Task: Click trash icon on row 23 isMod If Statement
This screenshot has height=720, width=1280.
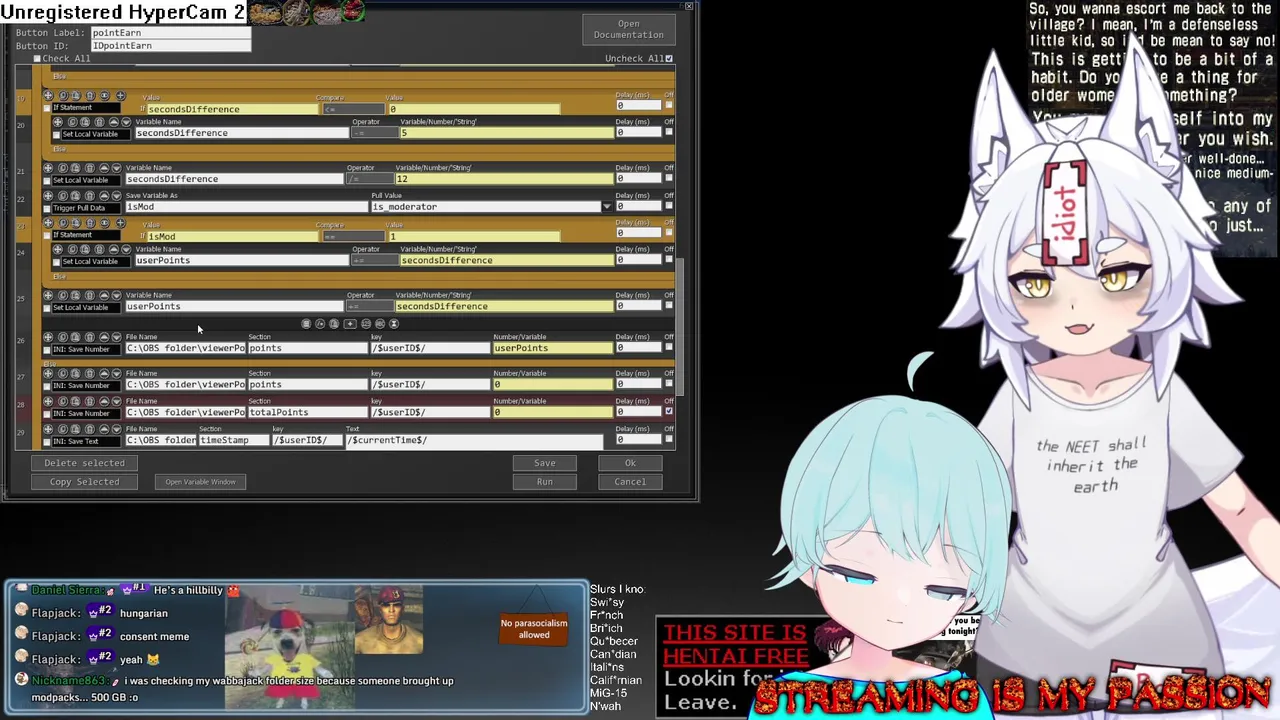Action: 89,223
